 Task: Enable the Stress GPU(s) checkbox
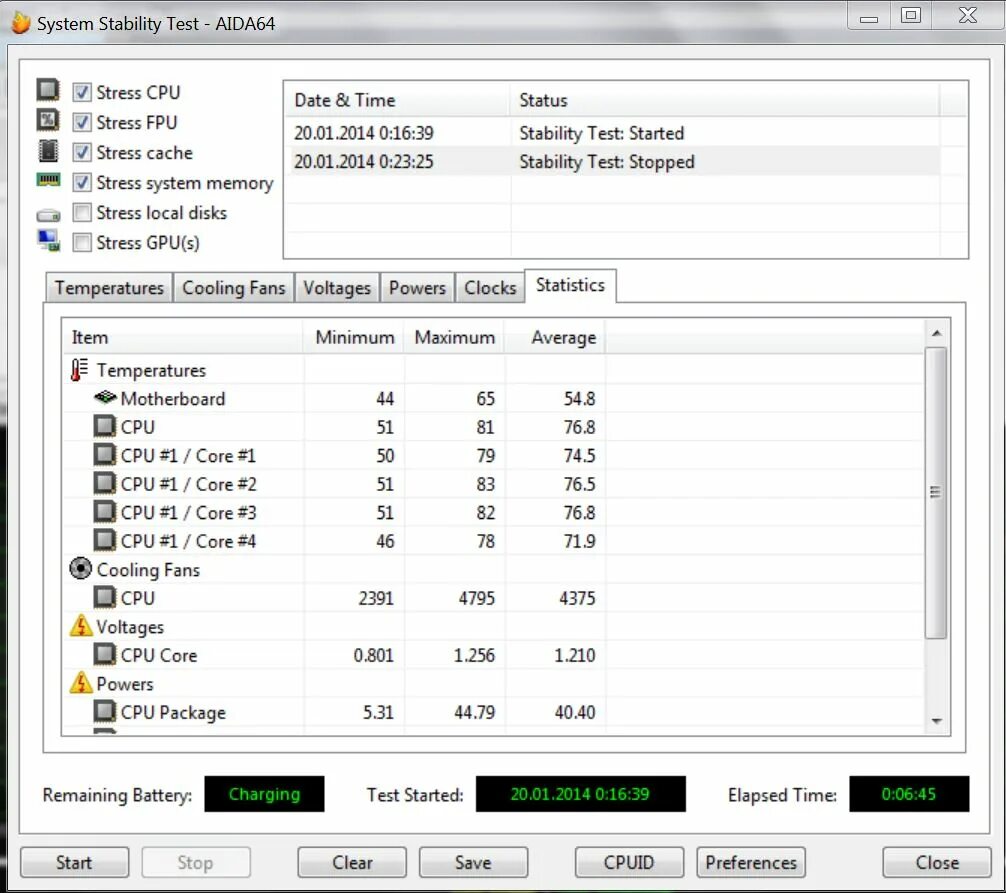click(81, 242)
